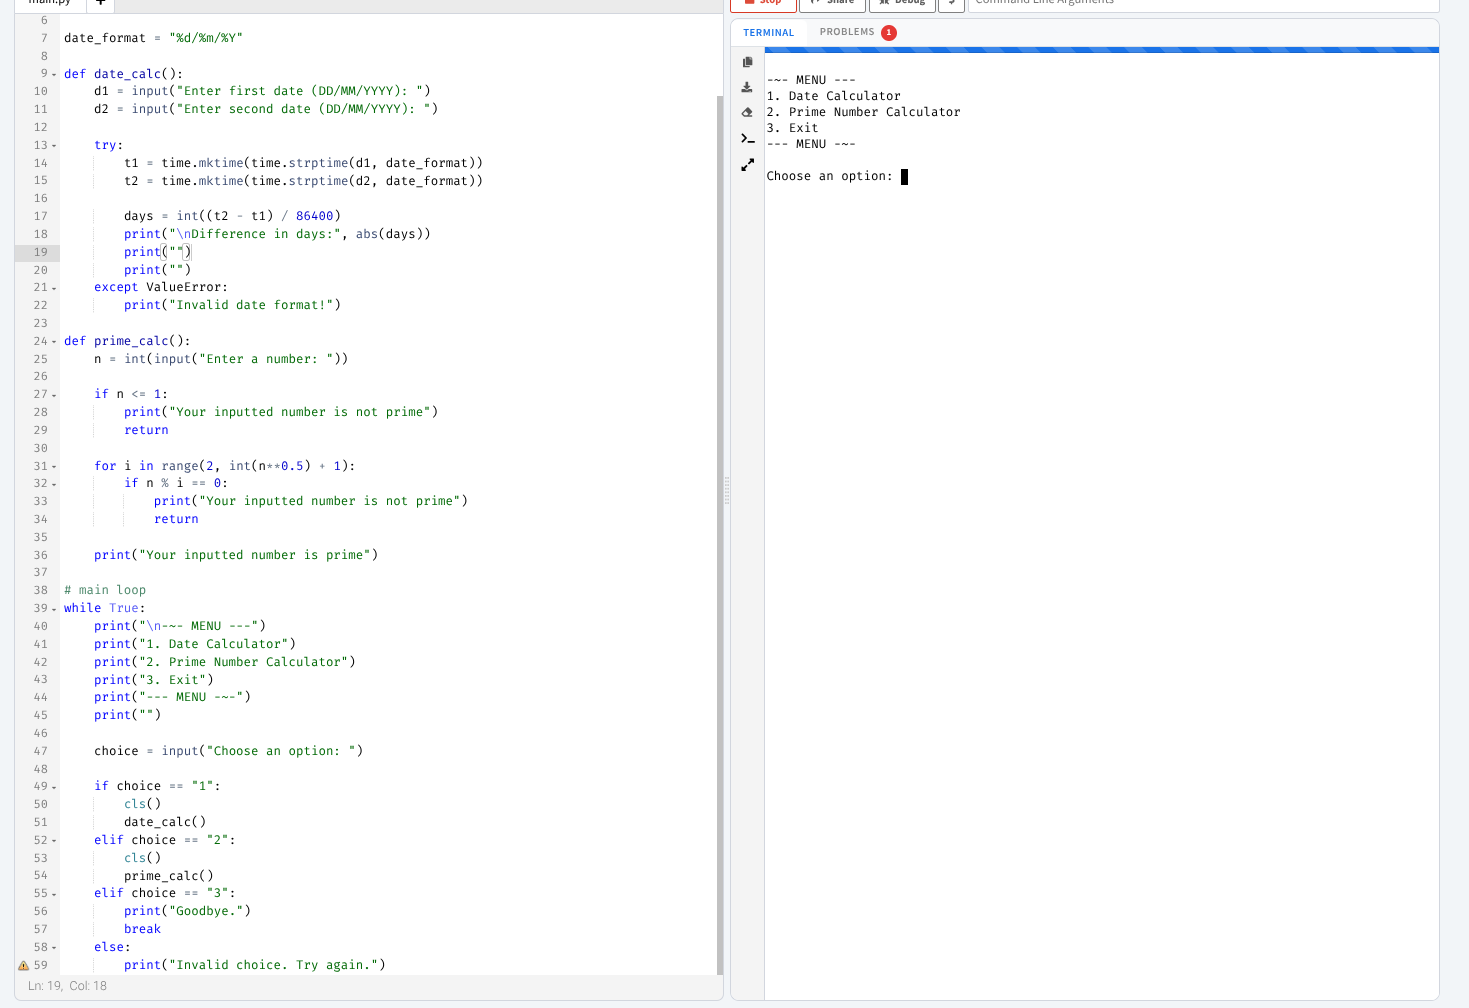Click '2. Prime Number Calculator' in the terminal output
Screen dimensions: 1469x1008
pyautogui.click(x=863, y=112)
